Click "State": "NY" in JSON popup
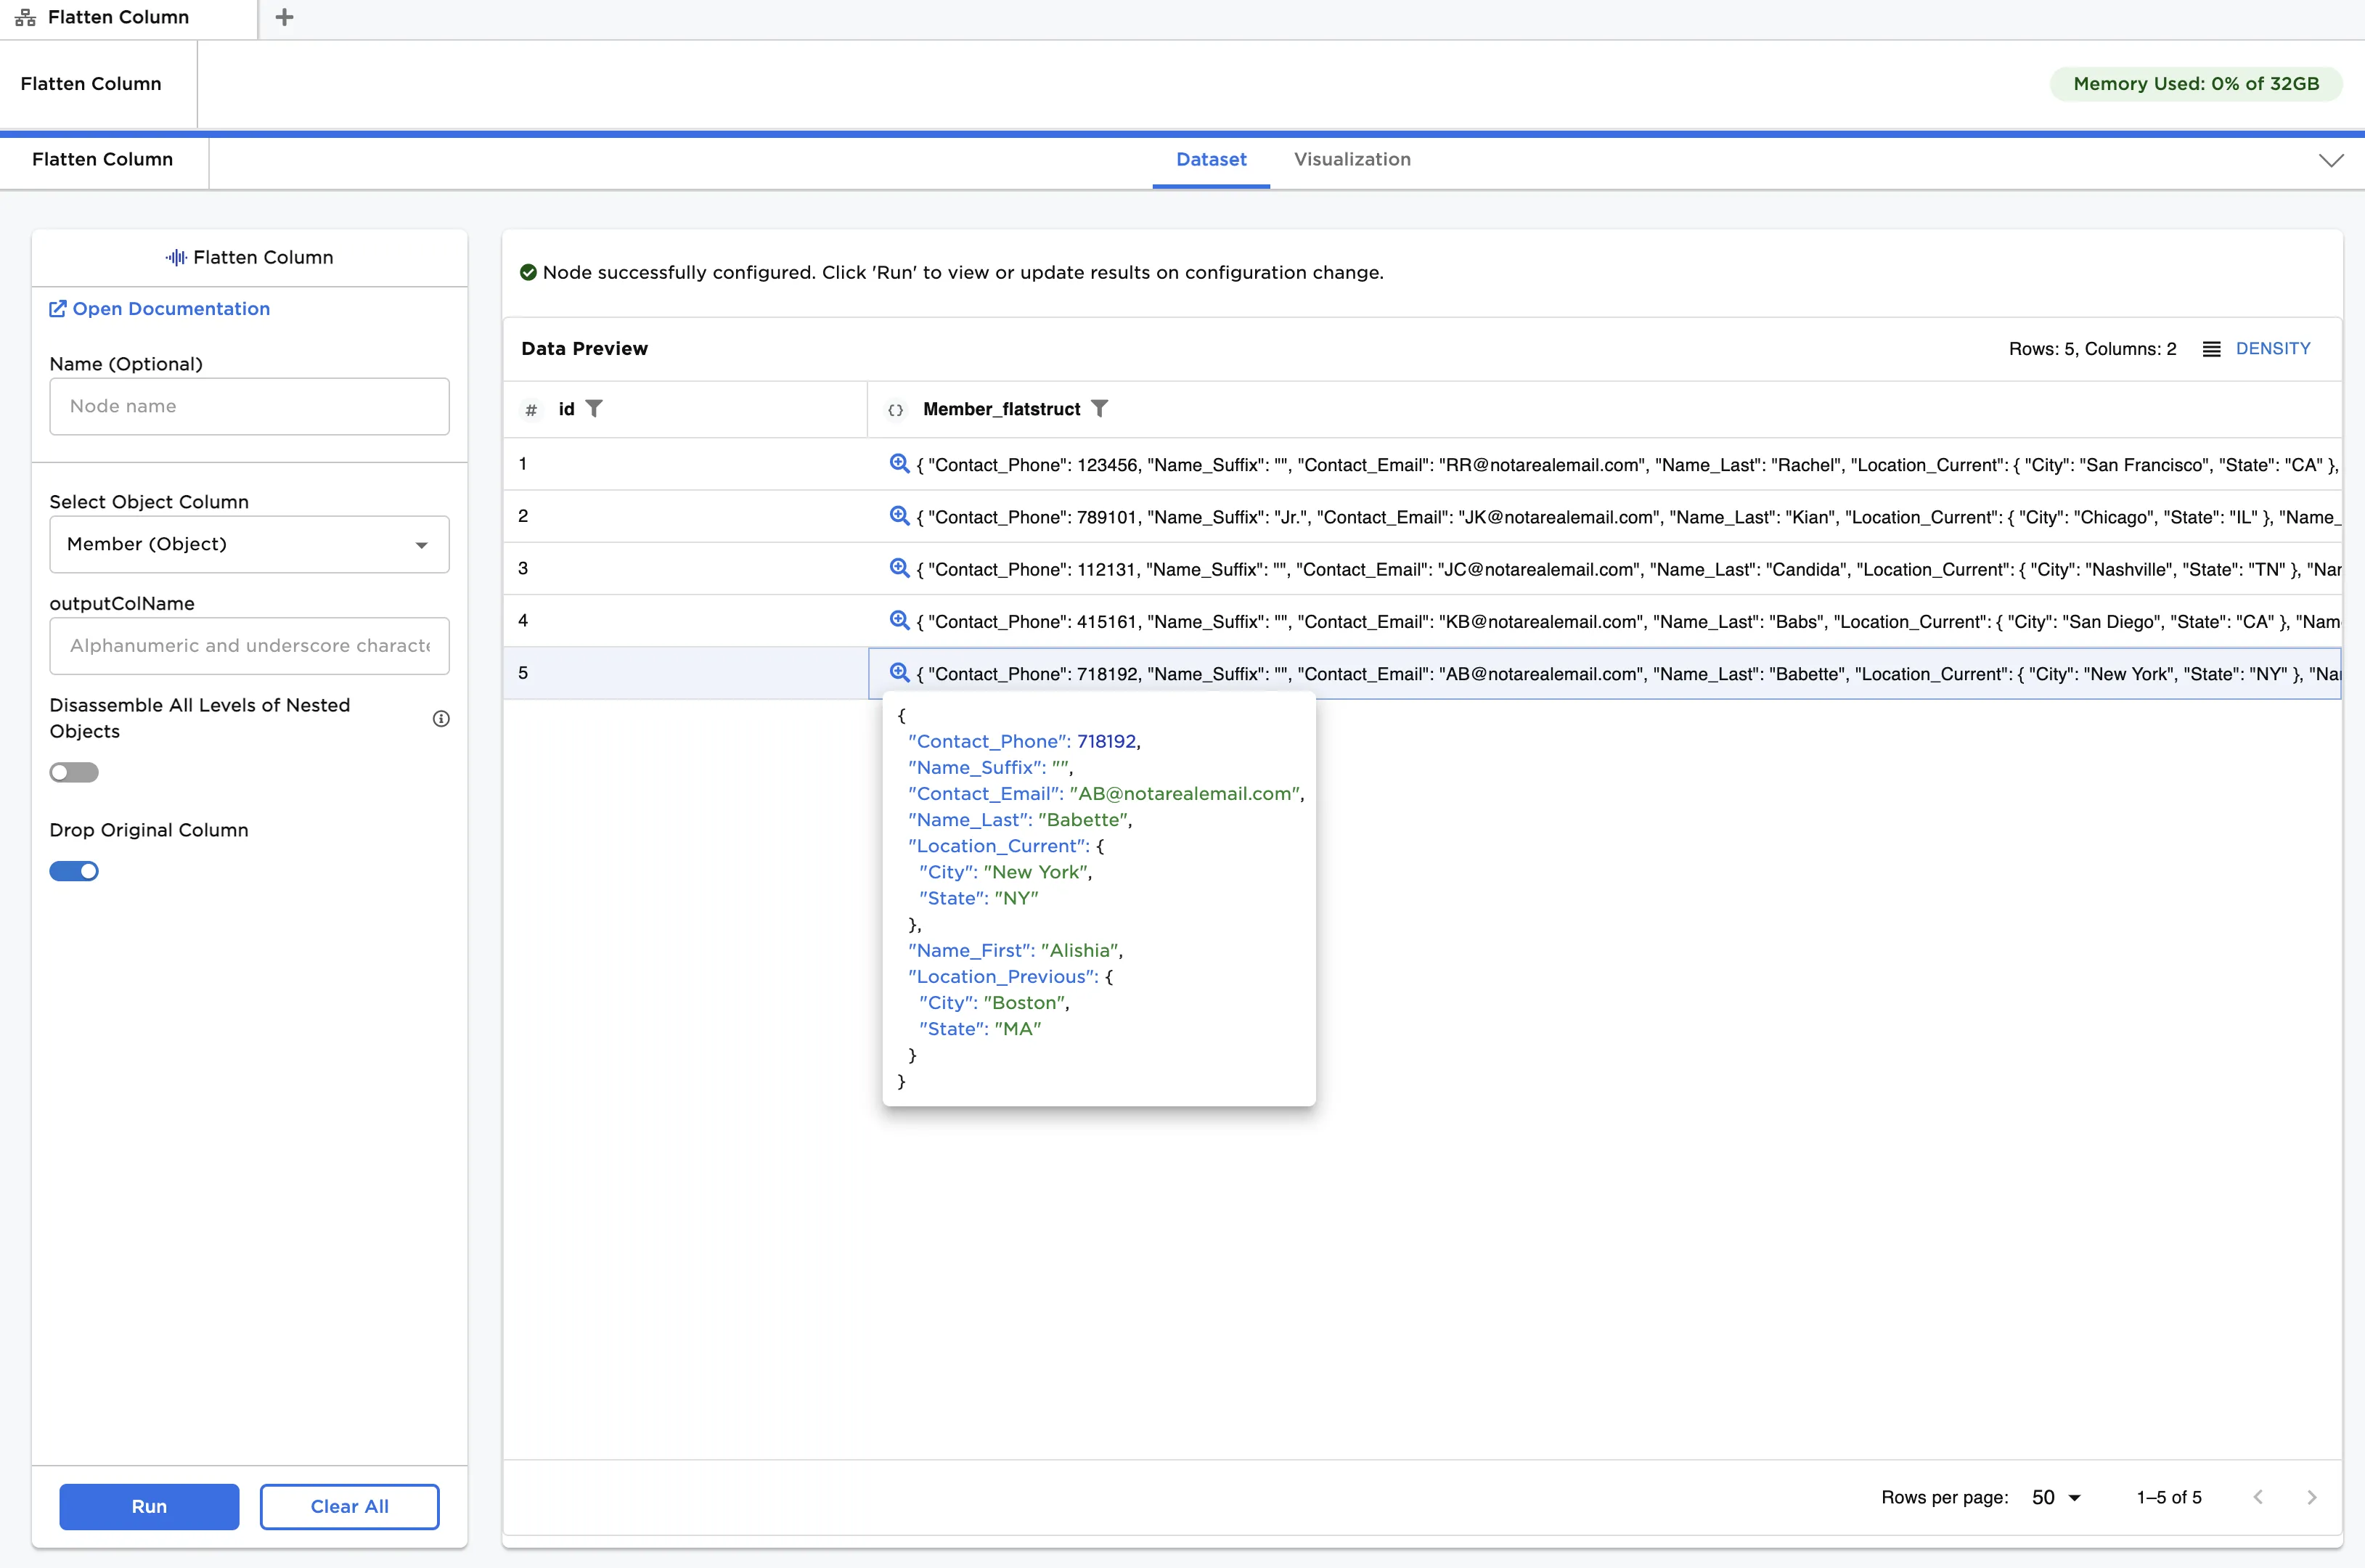The image size is (2365, 1568). 978,898
